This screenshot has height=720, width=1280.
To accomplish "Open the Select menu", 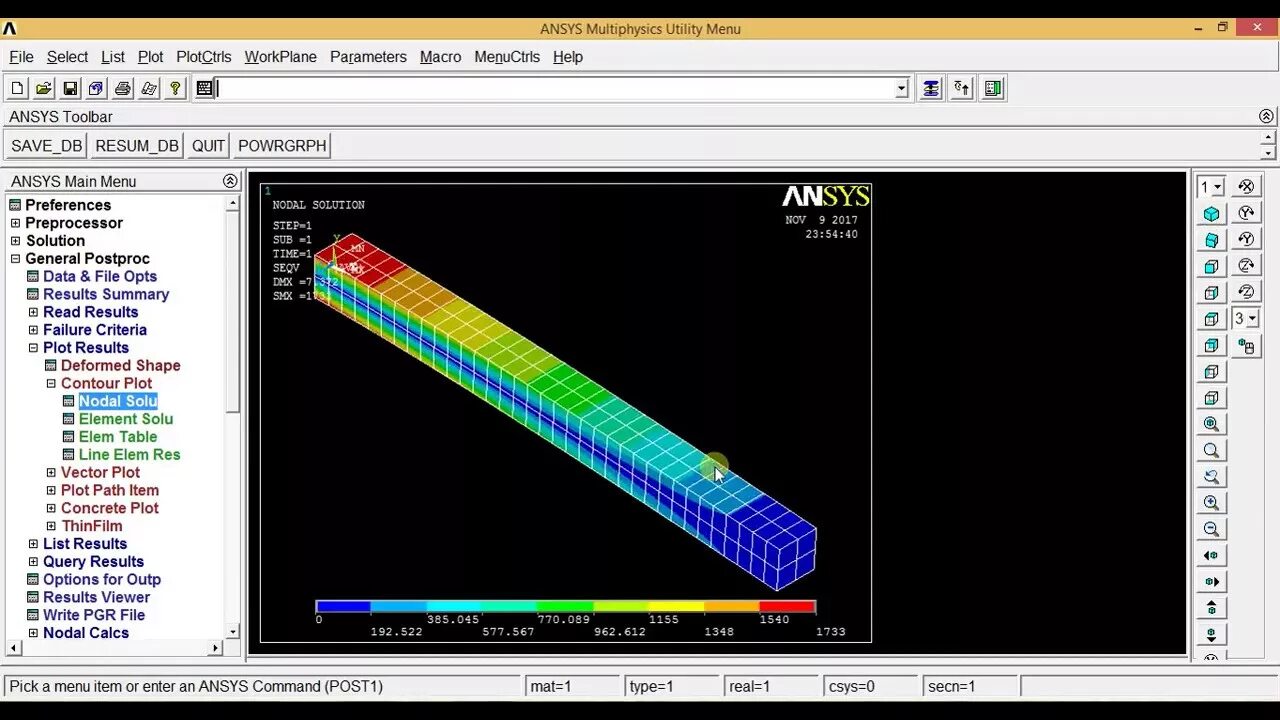I will coord(67,57).
